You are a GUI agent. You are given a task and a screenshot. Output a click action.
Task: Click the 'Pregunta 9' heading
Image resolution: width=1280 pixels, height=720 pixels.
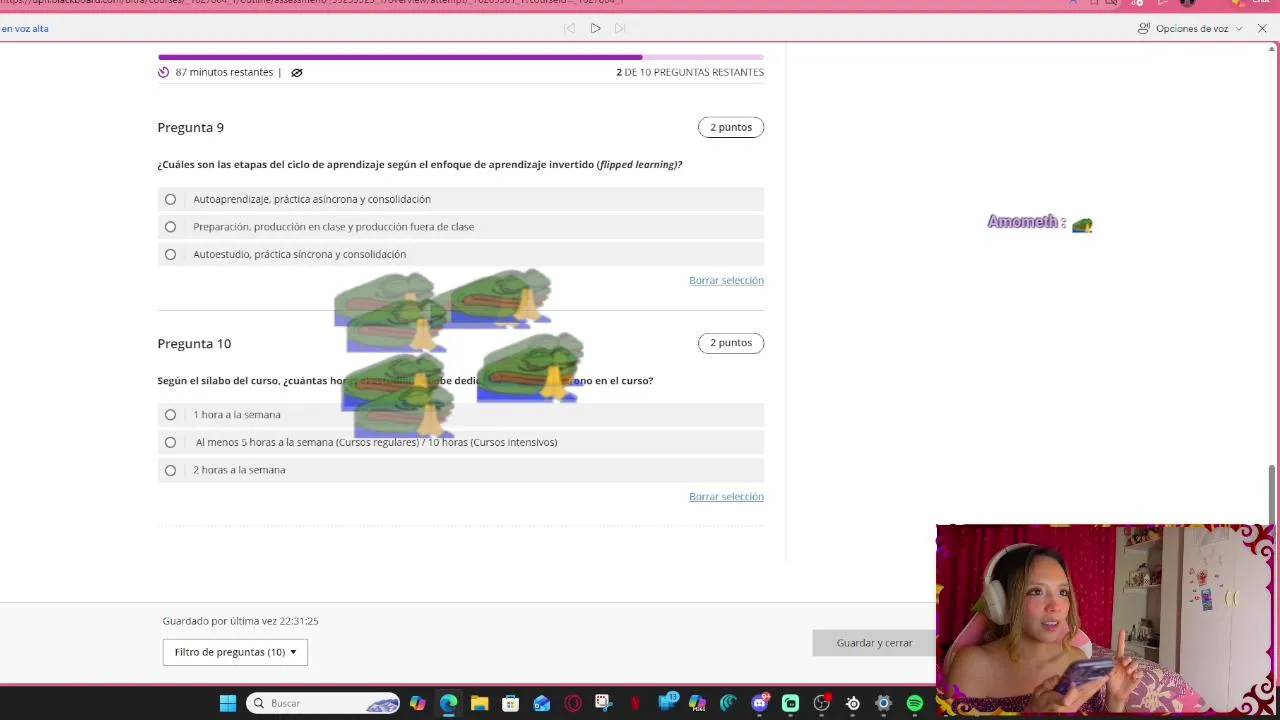click(191, 127)
